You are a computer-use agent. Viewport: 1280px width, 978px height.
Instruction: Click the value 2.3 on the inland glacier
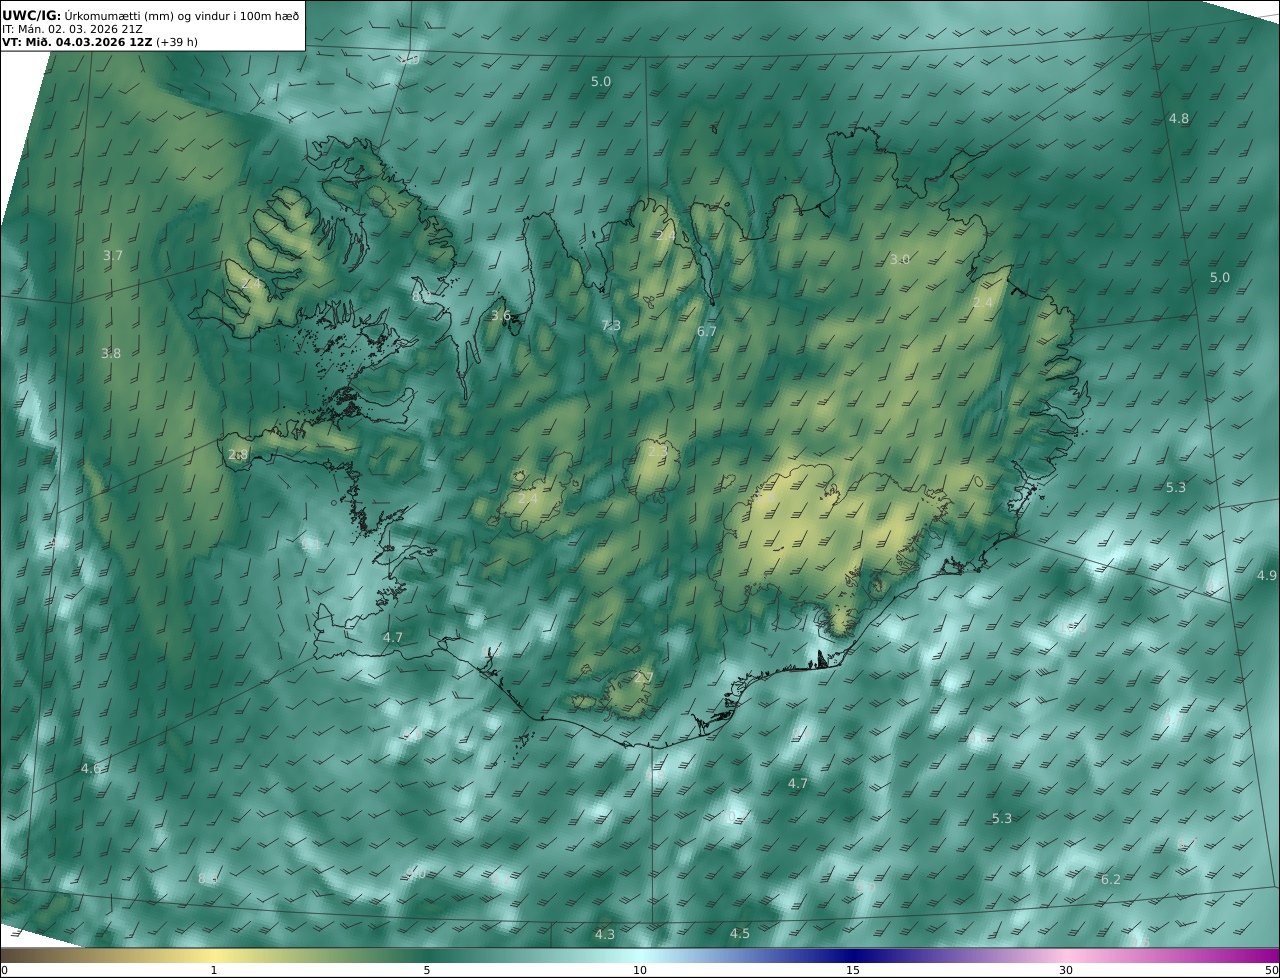pyautogui.click(x=658, y=452)
